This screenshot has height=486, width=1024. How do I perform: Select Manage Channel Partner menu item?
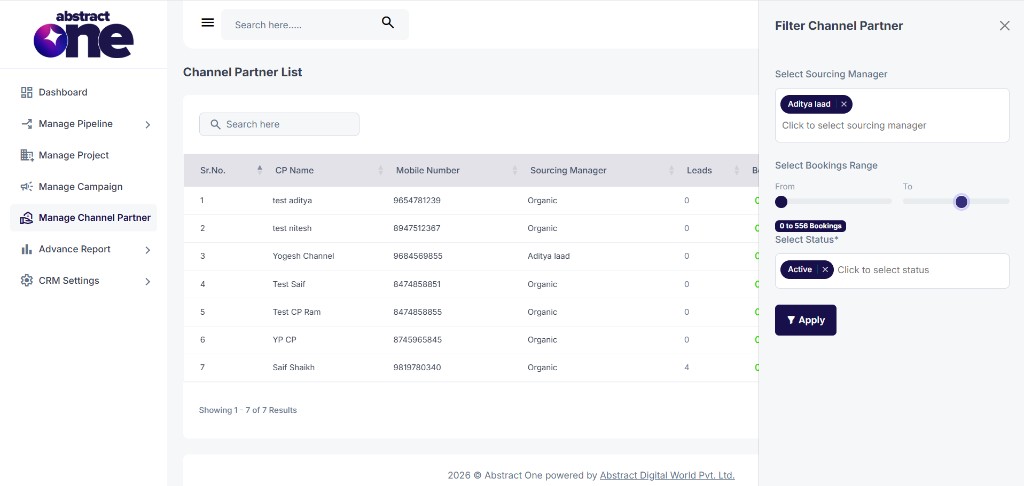pyautogui.click(x=95, y=218)
